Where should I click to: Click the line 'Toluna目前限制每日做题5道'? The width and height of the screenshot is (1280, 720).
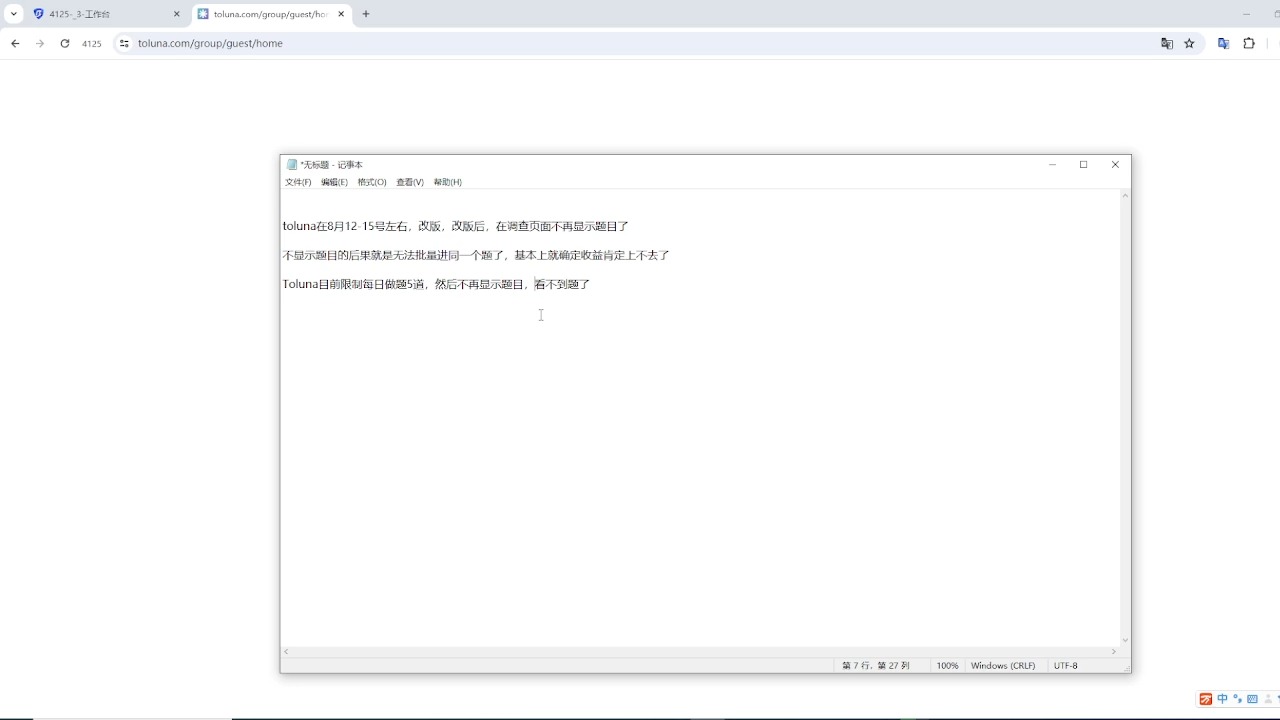pos(436,284)
